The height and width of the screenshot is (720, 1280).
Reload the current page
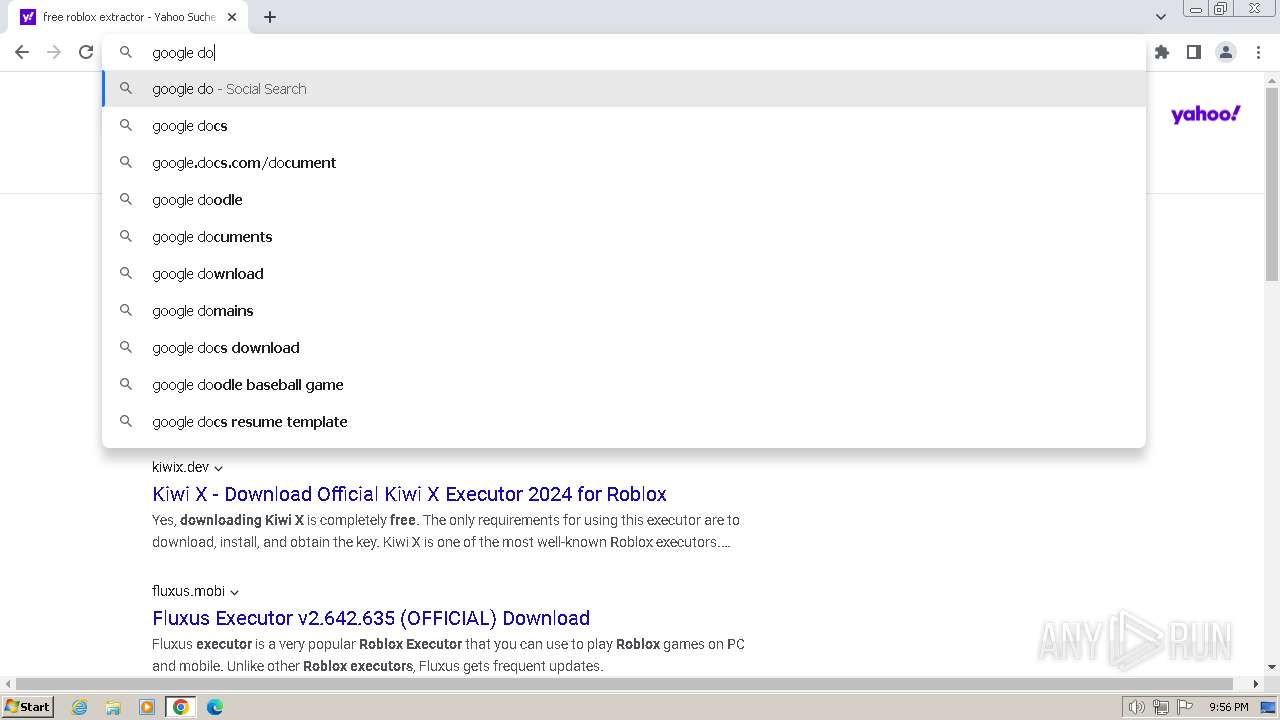pos(86,52)
